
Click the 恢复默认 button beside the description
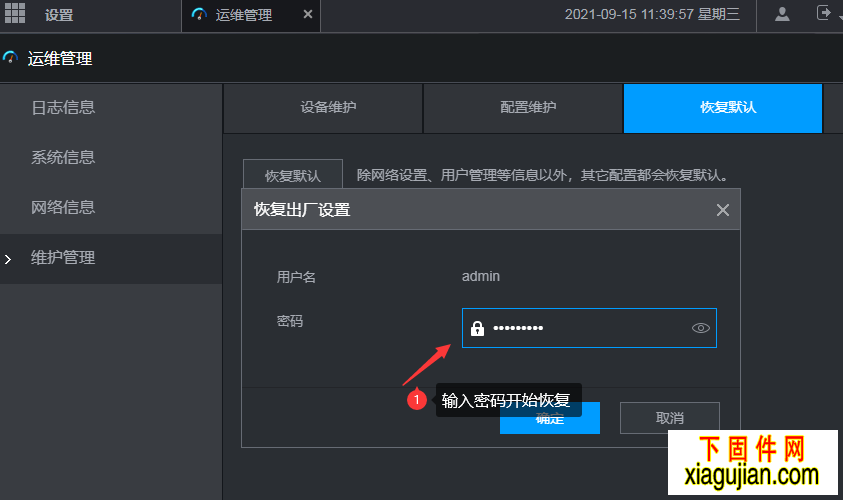(293, 174)
